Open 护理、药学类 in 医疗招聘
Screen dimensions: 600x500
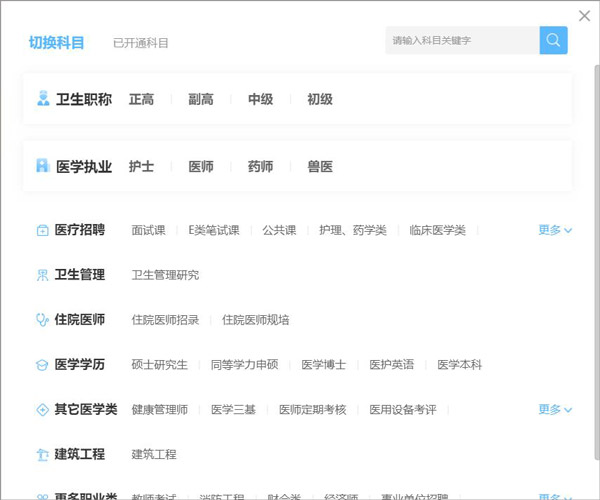click(353, 230)
